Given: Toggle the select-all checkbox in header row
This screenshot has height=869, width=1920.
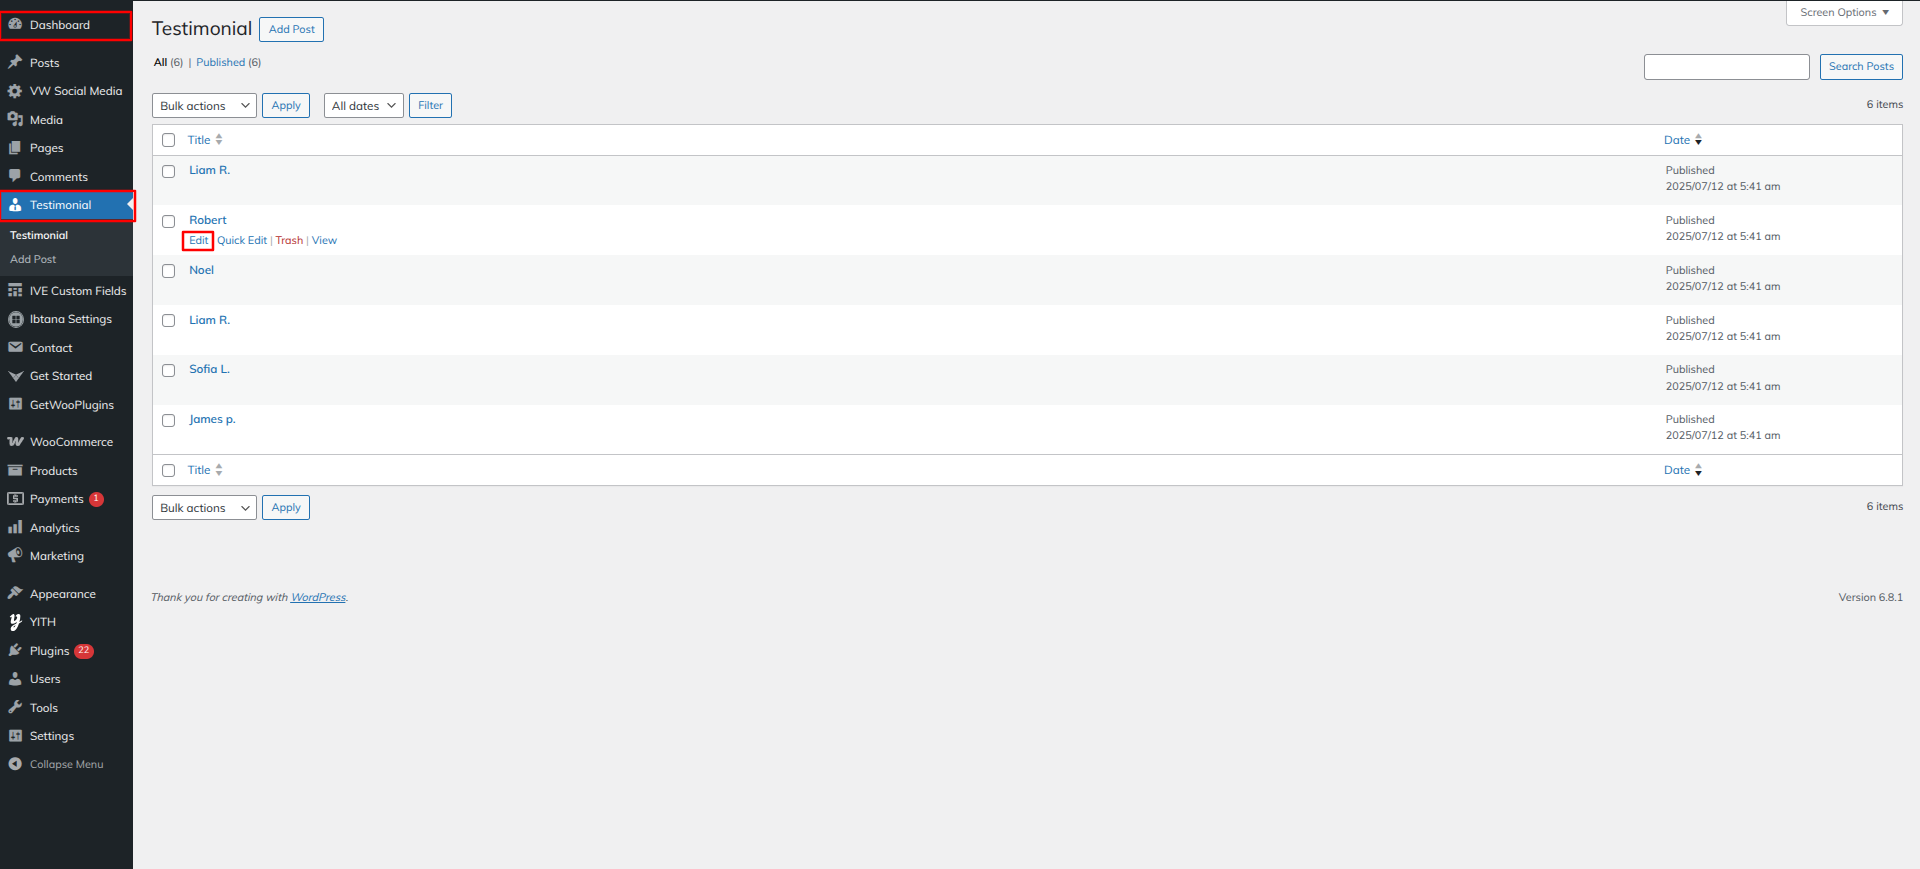Looking at the screenshot, I should (x=169, y=140).
